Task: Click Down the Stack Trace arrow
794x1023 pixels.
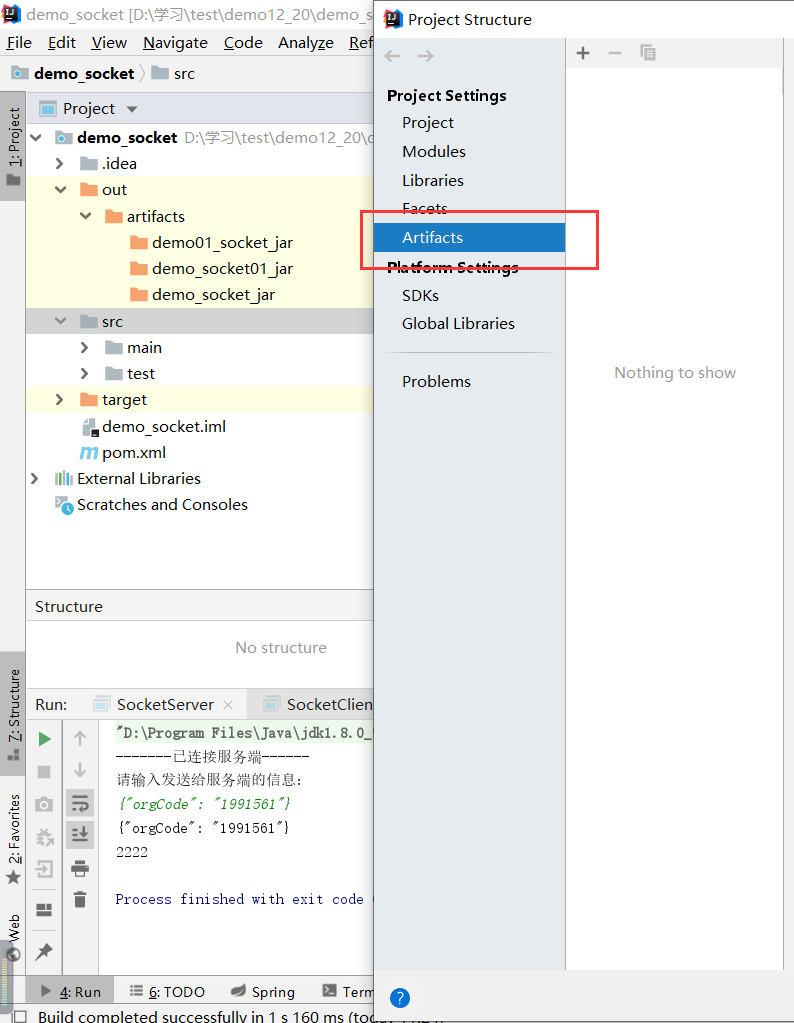Action: pos(80,770)
